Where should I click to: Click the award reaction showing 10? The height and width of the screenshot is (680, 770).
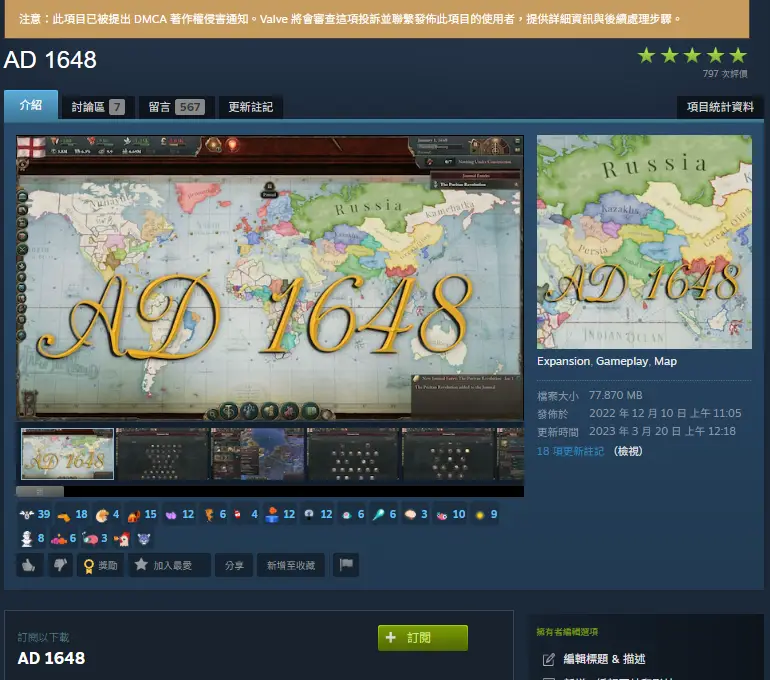(450, 514)
